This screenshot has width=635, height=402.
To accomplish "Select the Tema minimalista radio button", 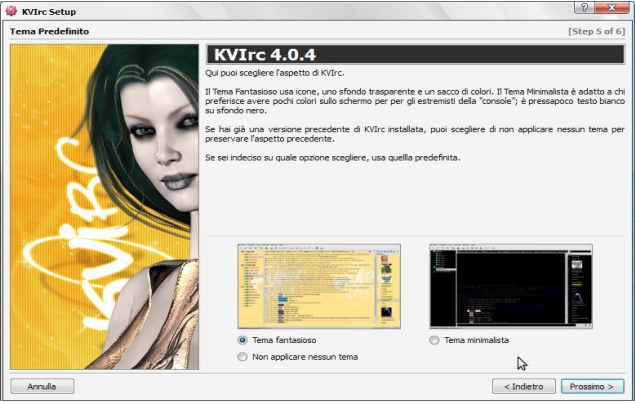I will [434, 340].
